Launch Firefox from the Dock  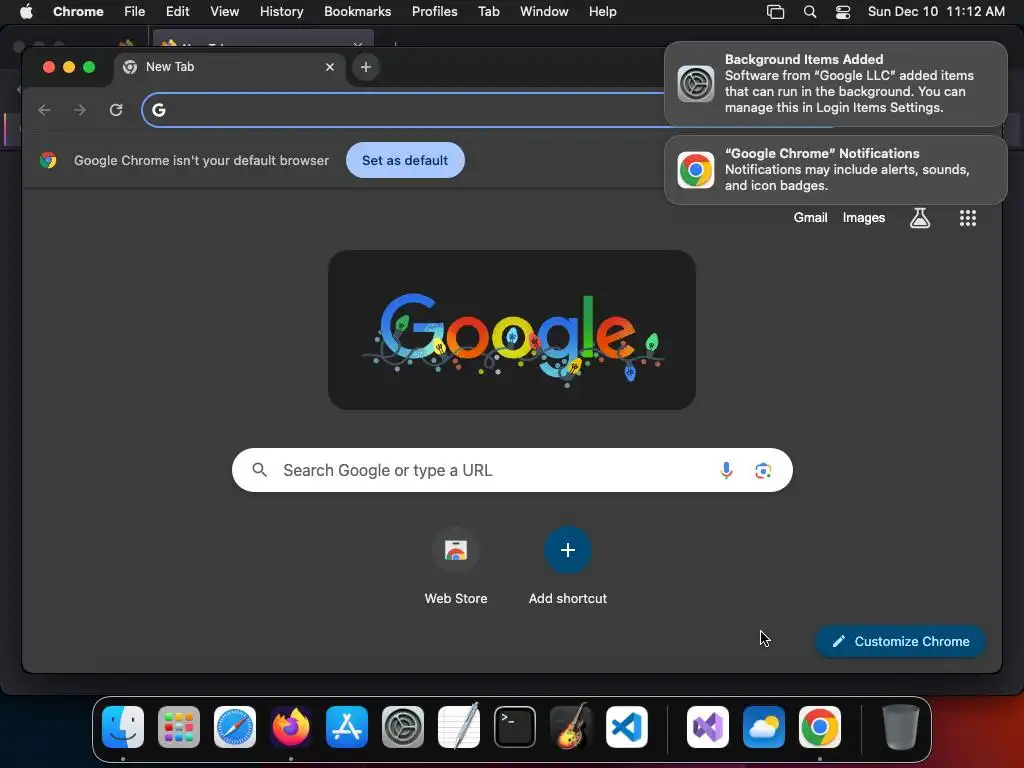pyautogui.click(x=291, y=727)
